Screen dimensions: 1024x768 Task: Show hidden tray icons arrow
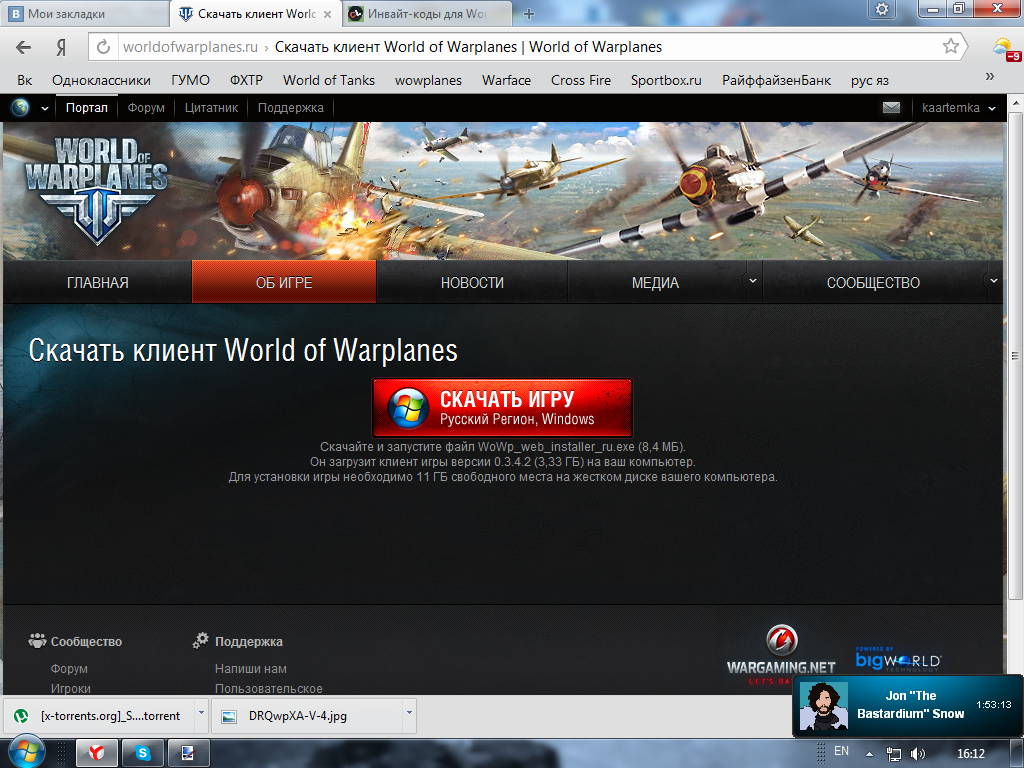coord(869,754)
